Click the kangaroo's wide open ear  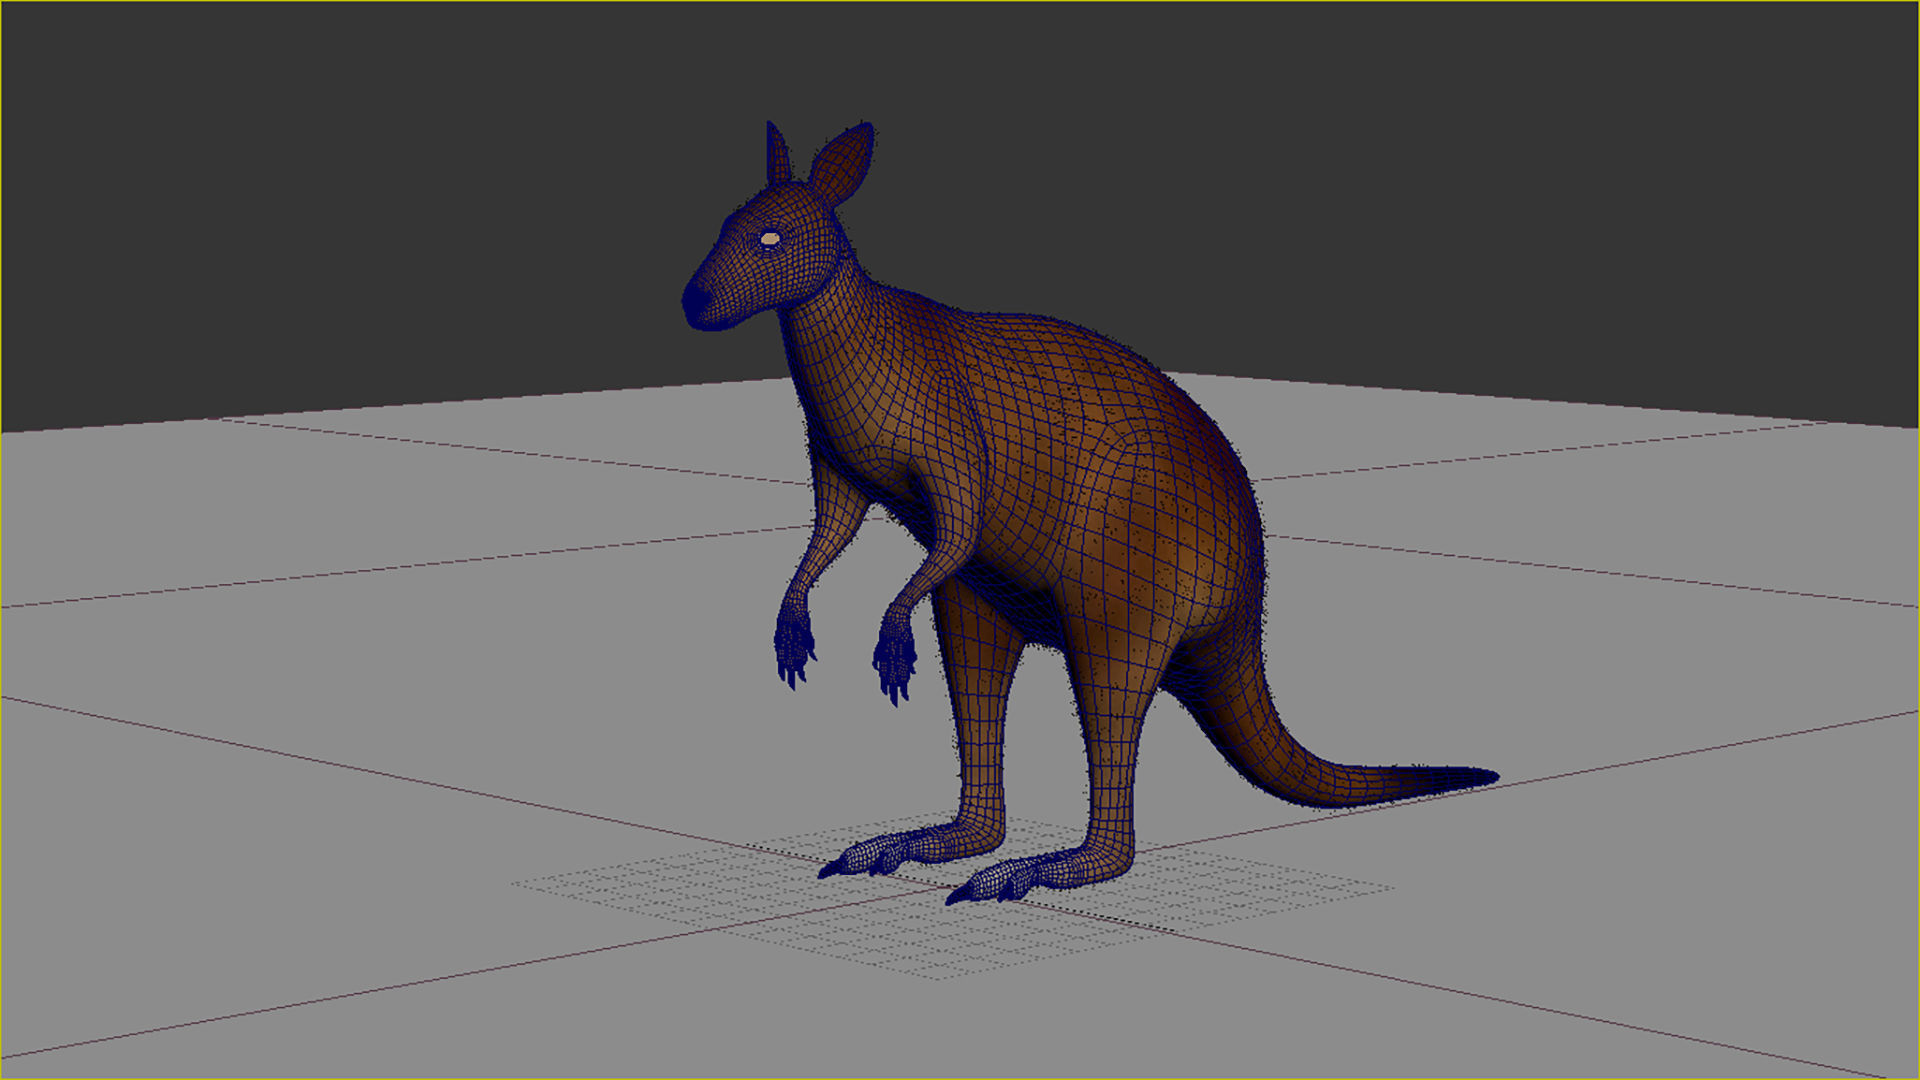point(841,163)
